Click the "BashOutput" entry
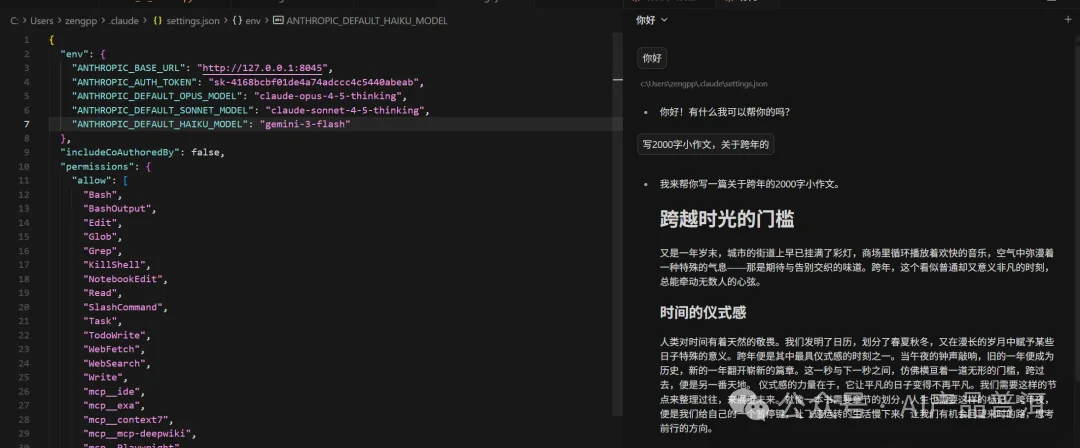The image size is (1080, 448). point(116,208)
